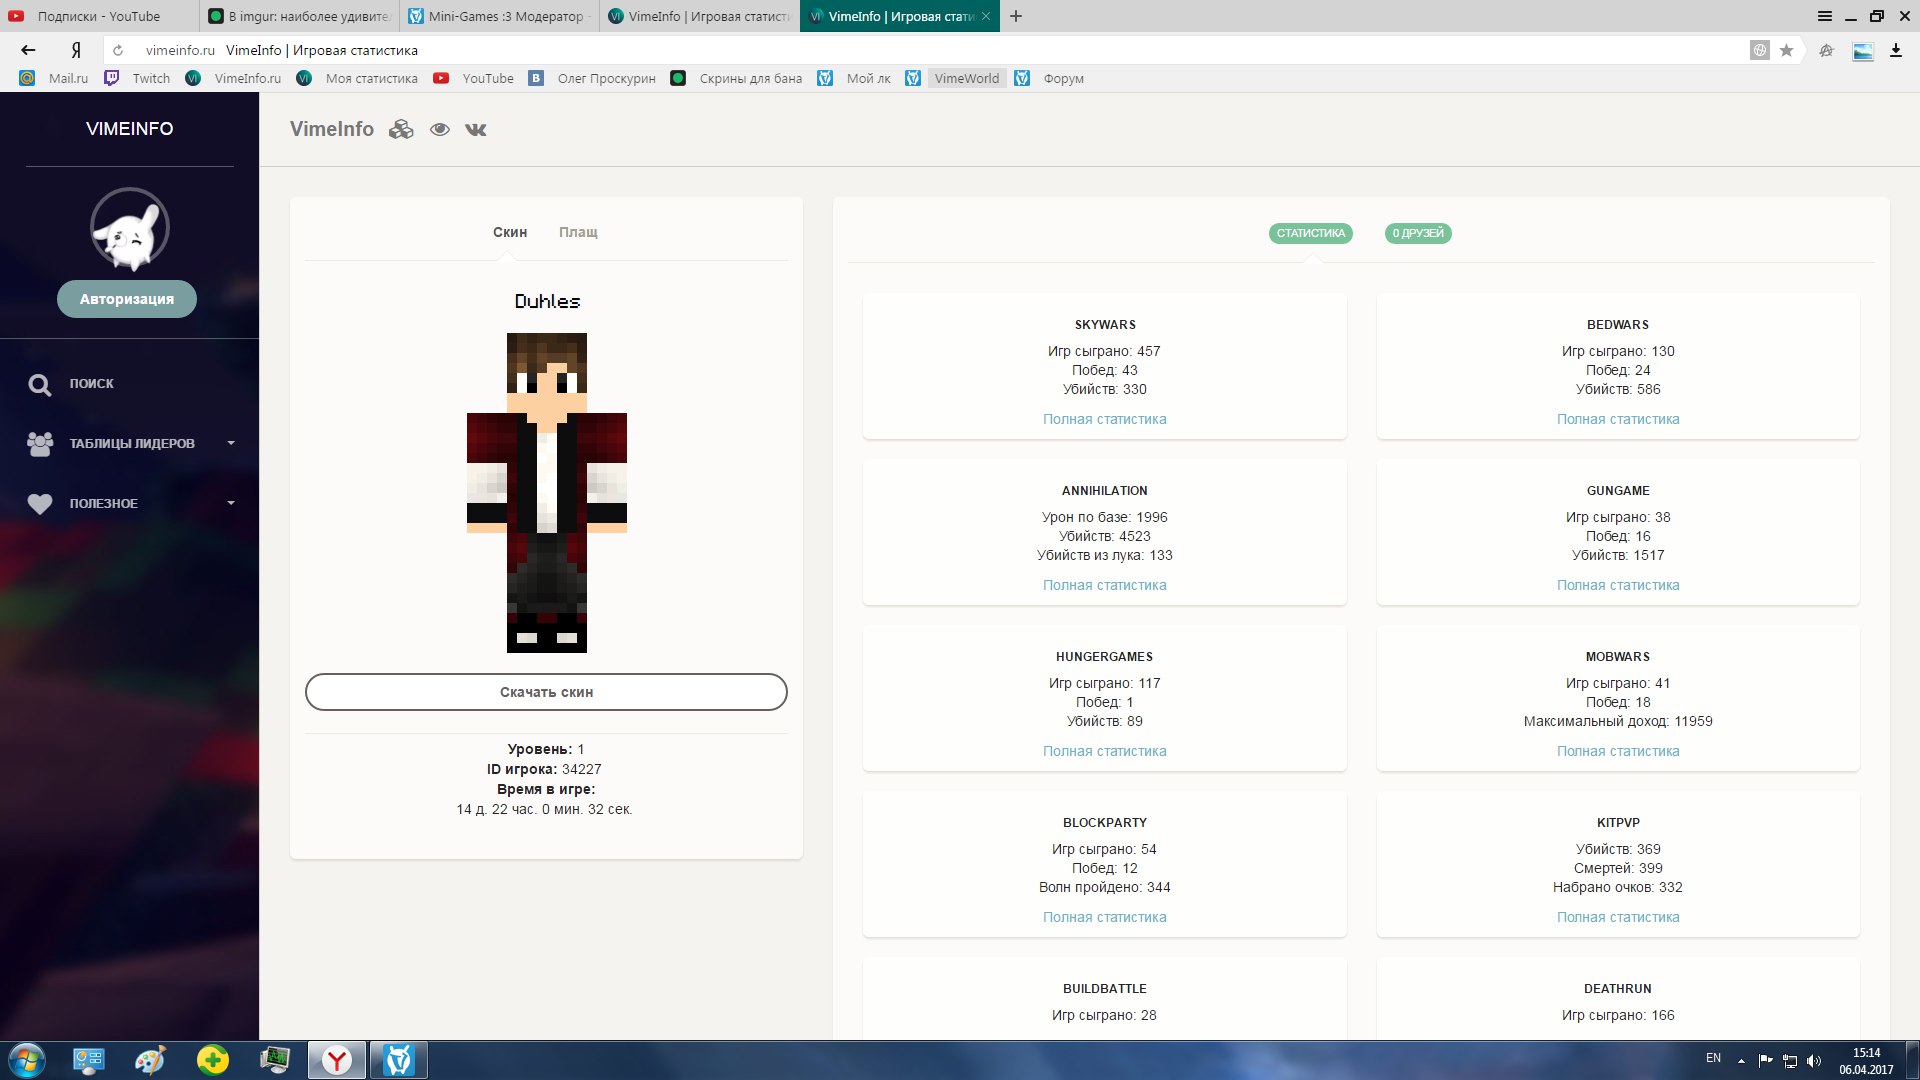Screen dimensions: 1920x1080
Task: Click the EN language indicator
Action: [x=1713, y=1058]
